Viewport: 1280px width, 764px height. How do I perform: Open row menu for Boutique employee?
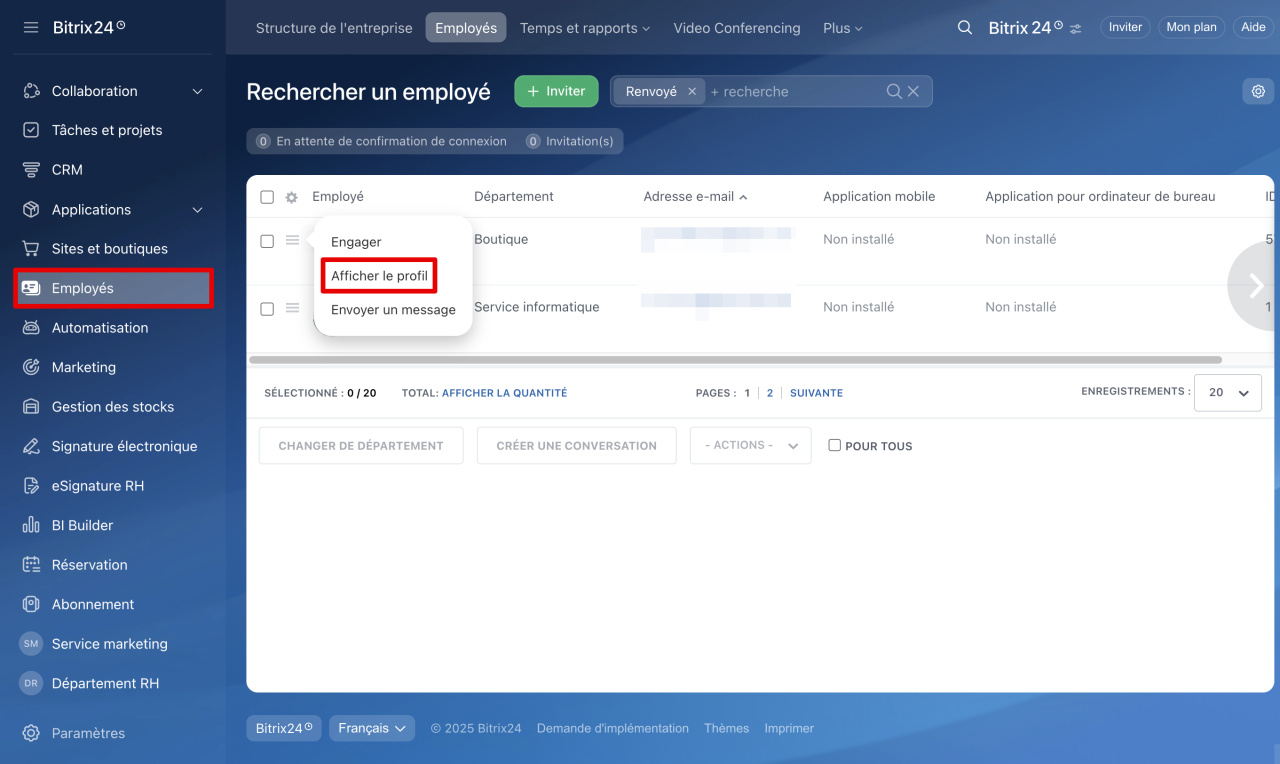tap(292, 240)
